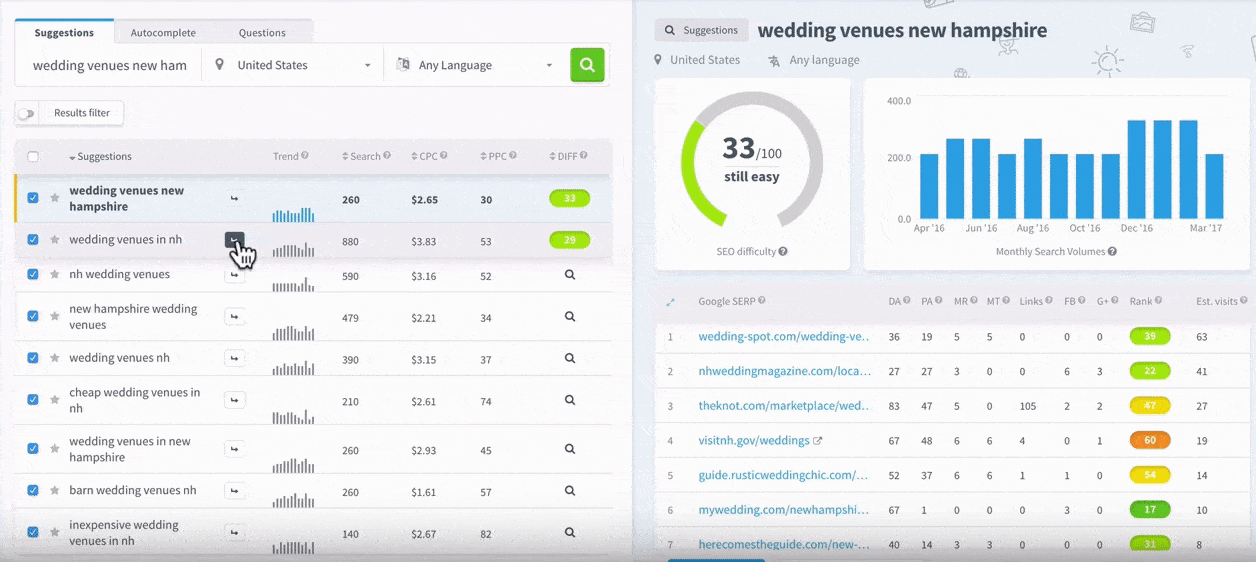The height and width of the screenshot is (562, 1256).
Task: Click arrow icon beside 'nh wedding venues'
Action: (x=234, y=275)
